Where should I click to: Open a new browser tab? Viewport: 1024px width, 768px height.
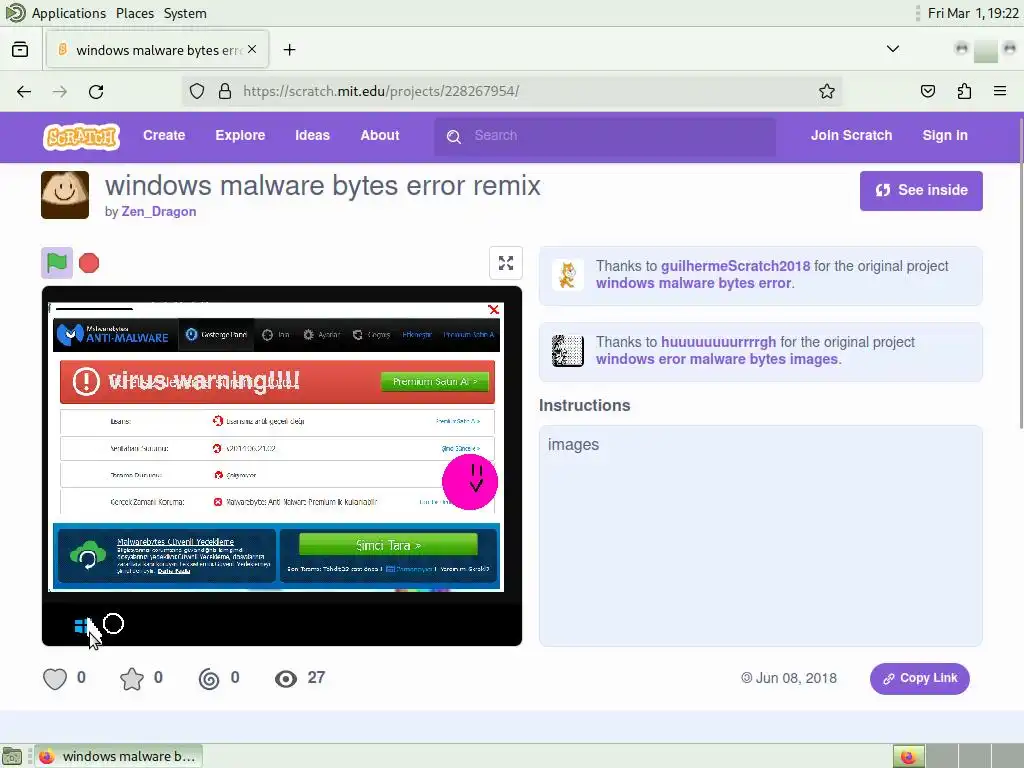[x=289, y=50]
